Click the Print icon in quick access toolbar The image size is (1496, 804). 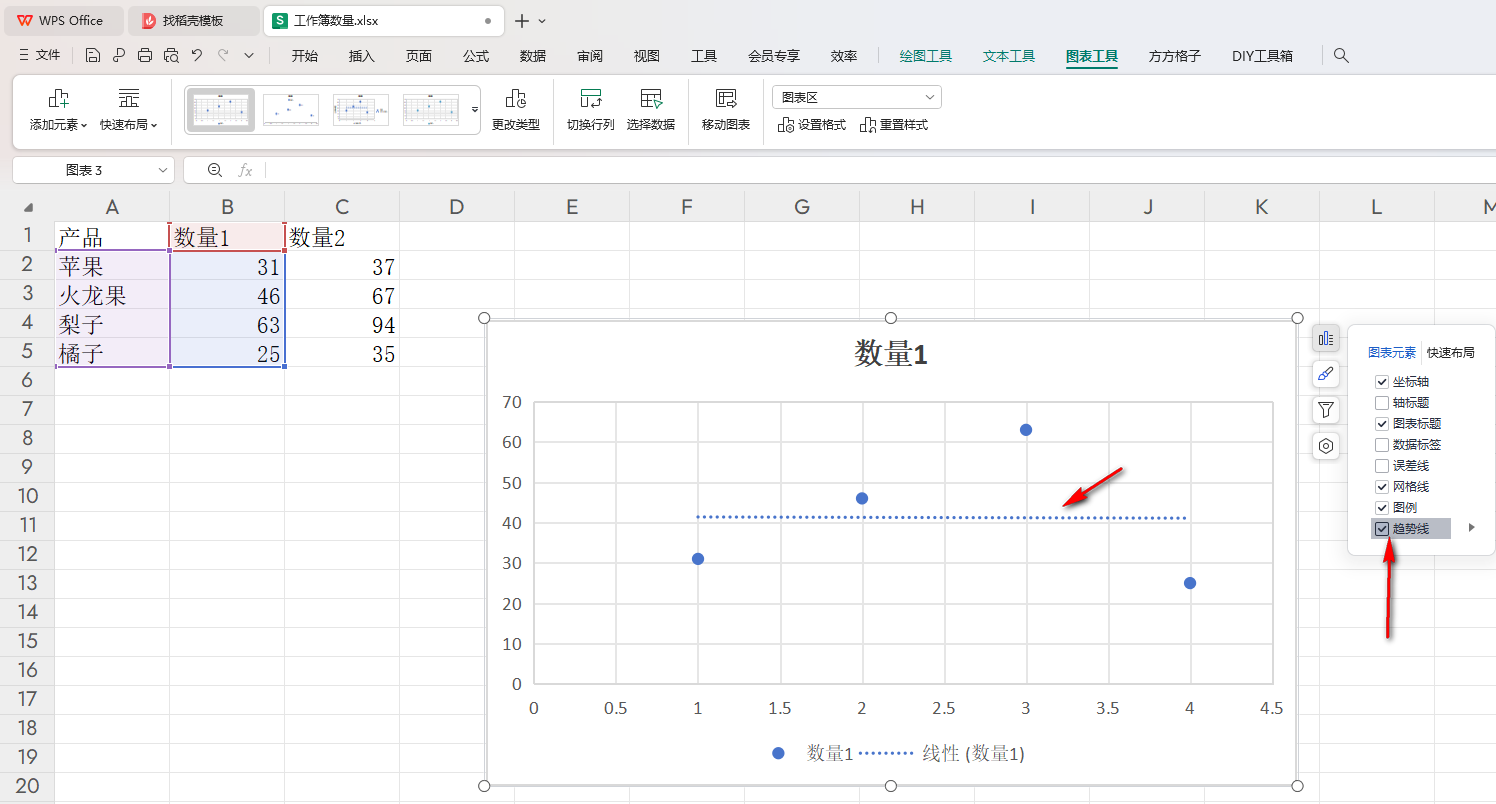point(145,56)
